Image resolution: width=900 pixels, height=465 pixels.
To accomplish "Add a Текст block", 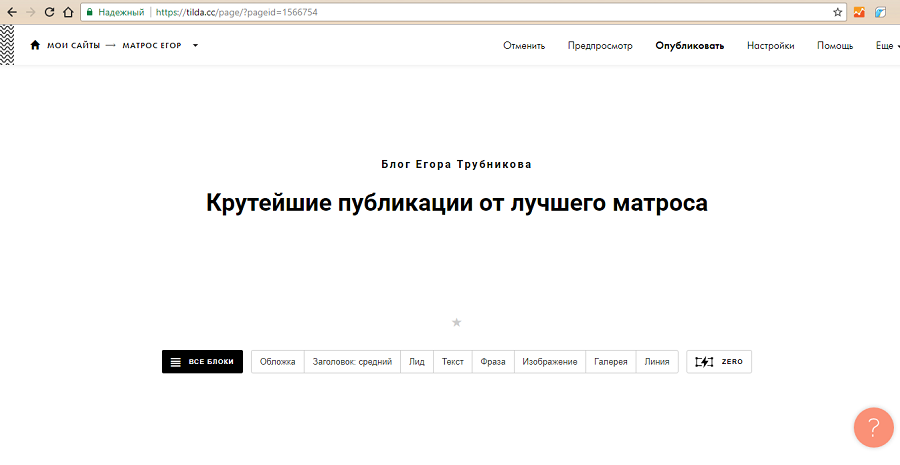I will 452,362.
